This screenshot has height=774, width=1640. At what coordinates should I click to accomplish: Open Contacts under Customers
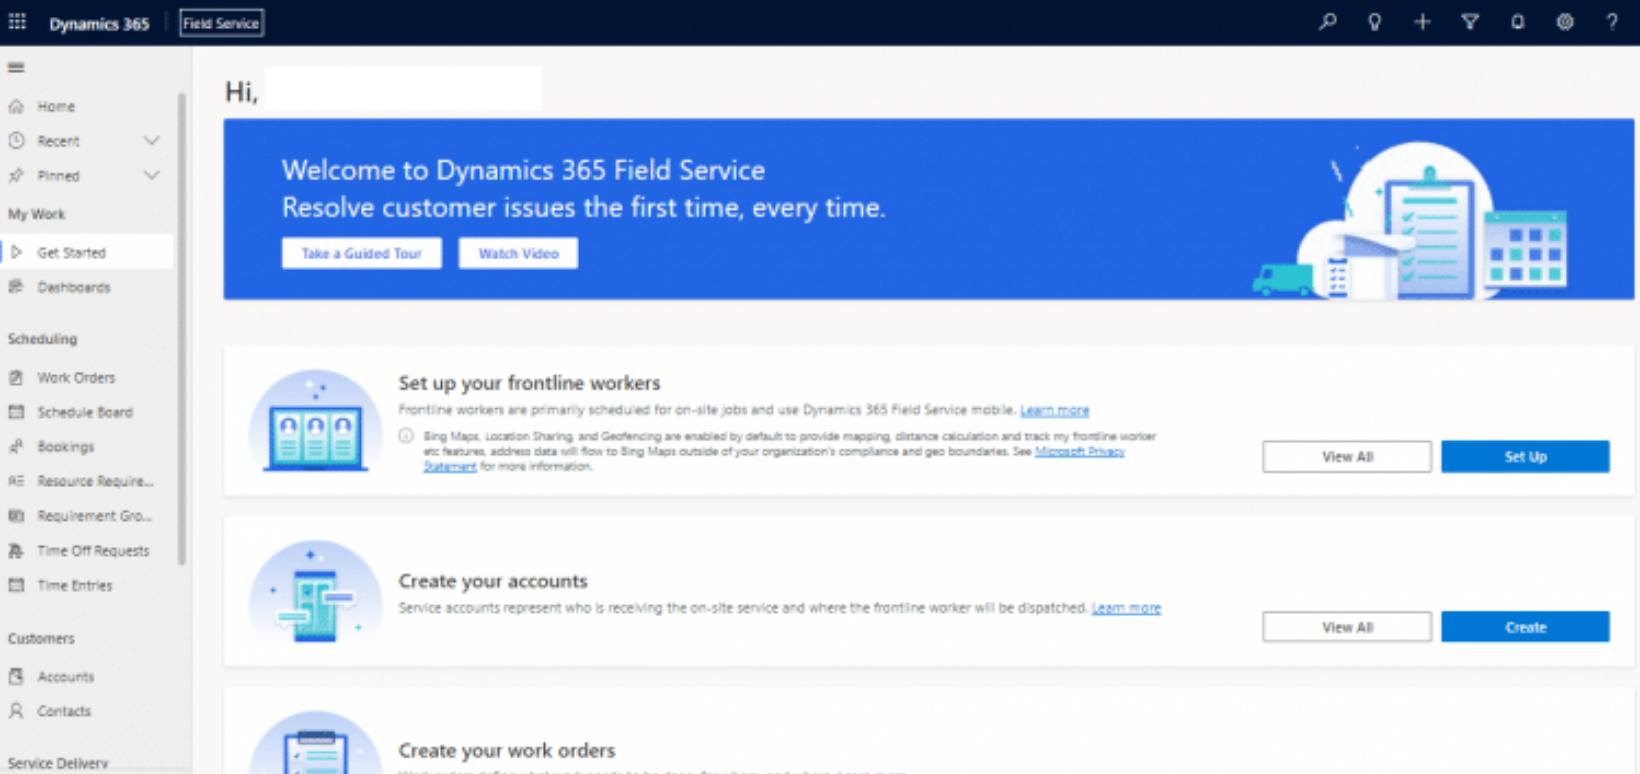tap(64, 711)
